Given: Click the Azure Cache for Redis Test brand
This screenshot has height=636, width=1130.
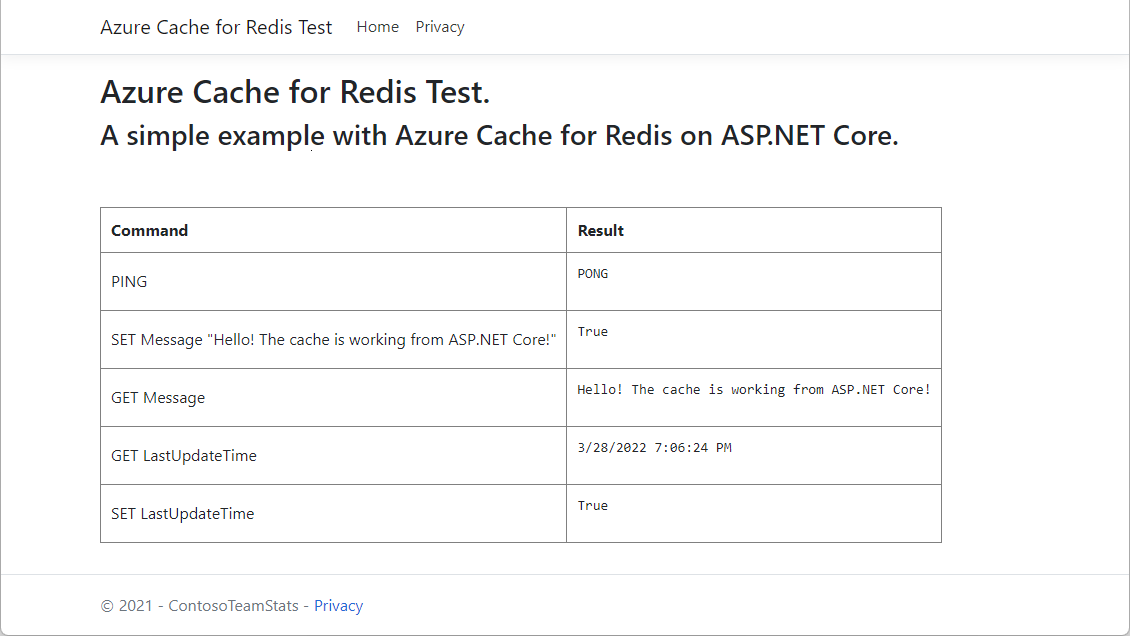Looking at the screenshot, I should (x=216, y=27).
